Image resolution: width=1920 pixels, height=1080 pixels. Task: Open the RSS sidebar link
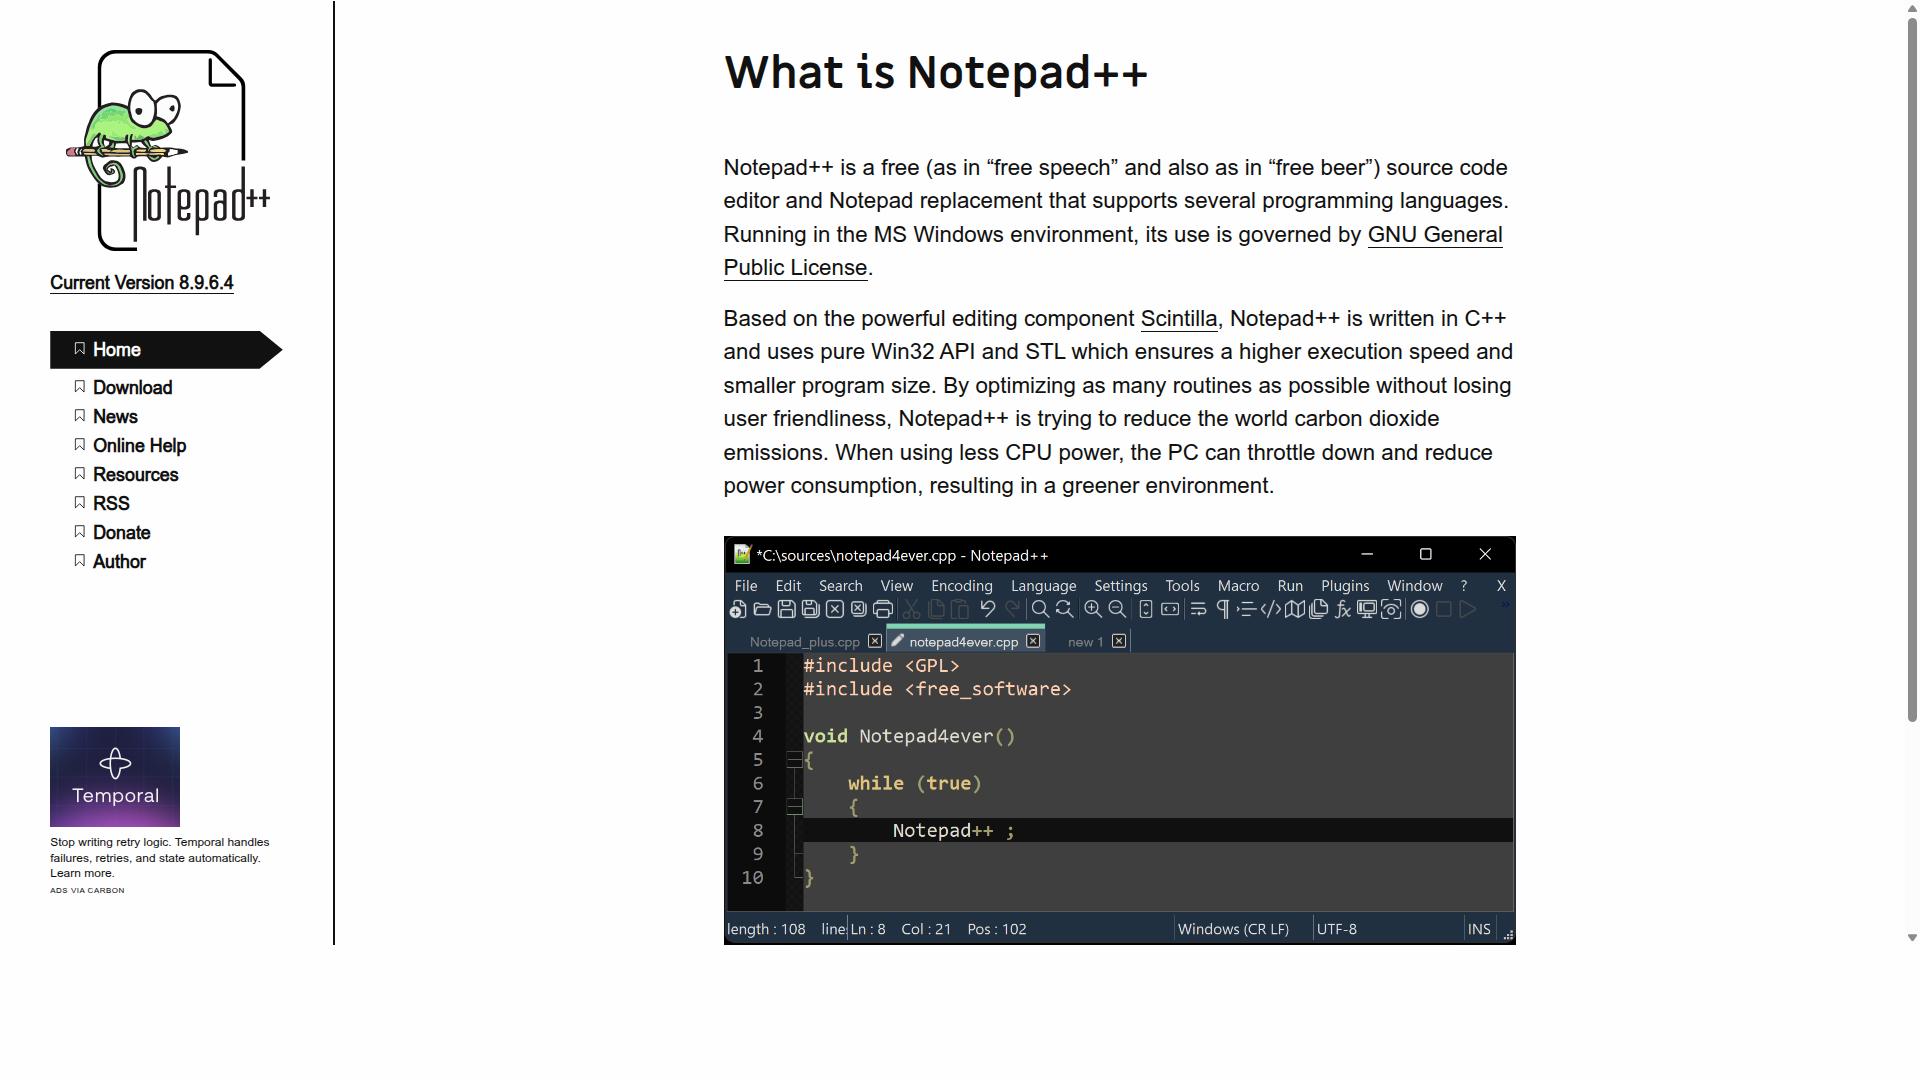(111, 504)
